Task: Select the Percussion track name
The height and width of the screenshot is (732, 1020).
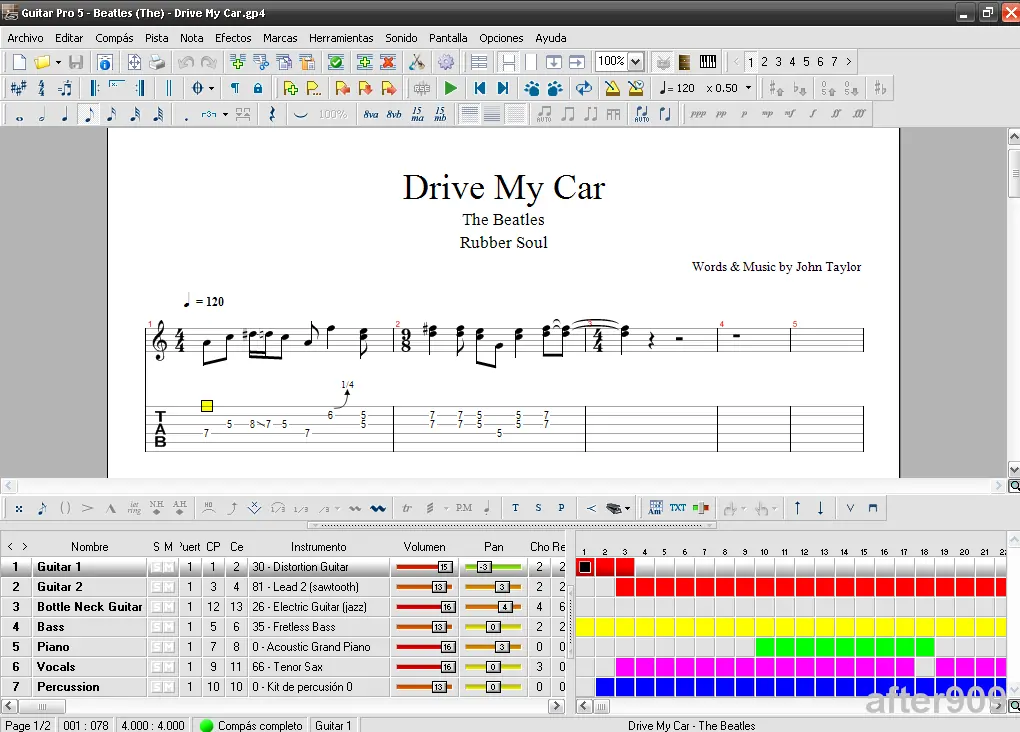Action: click(x=68, y=687)
